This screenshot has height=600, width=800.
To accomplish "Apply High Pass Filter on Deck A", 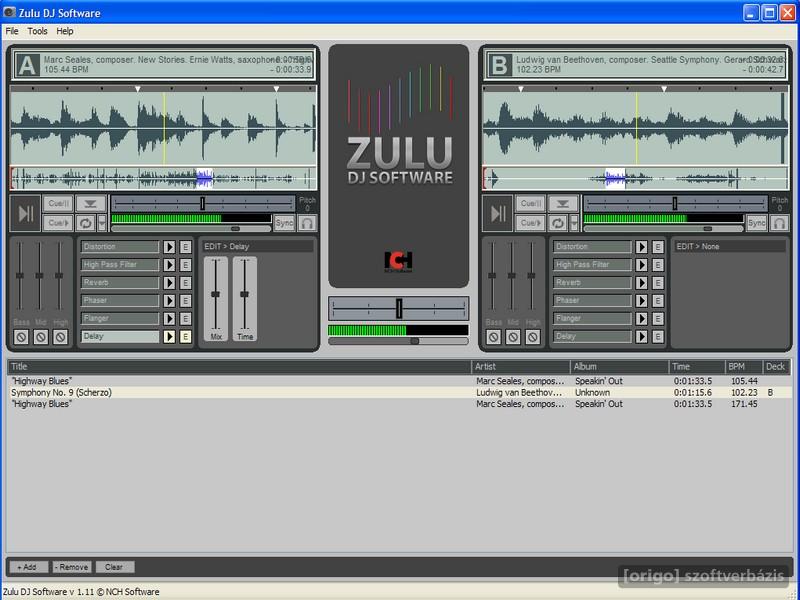I will [x=169, y=265].
